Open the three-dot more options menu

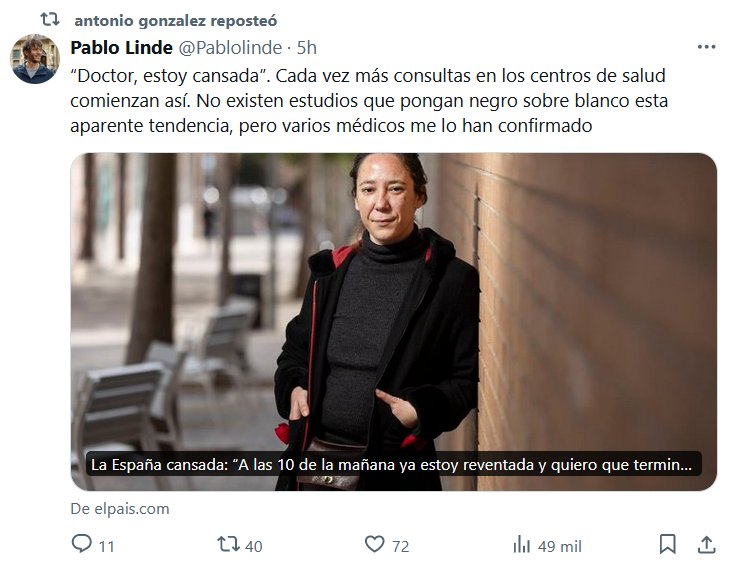706,47
